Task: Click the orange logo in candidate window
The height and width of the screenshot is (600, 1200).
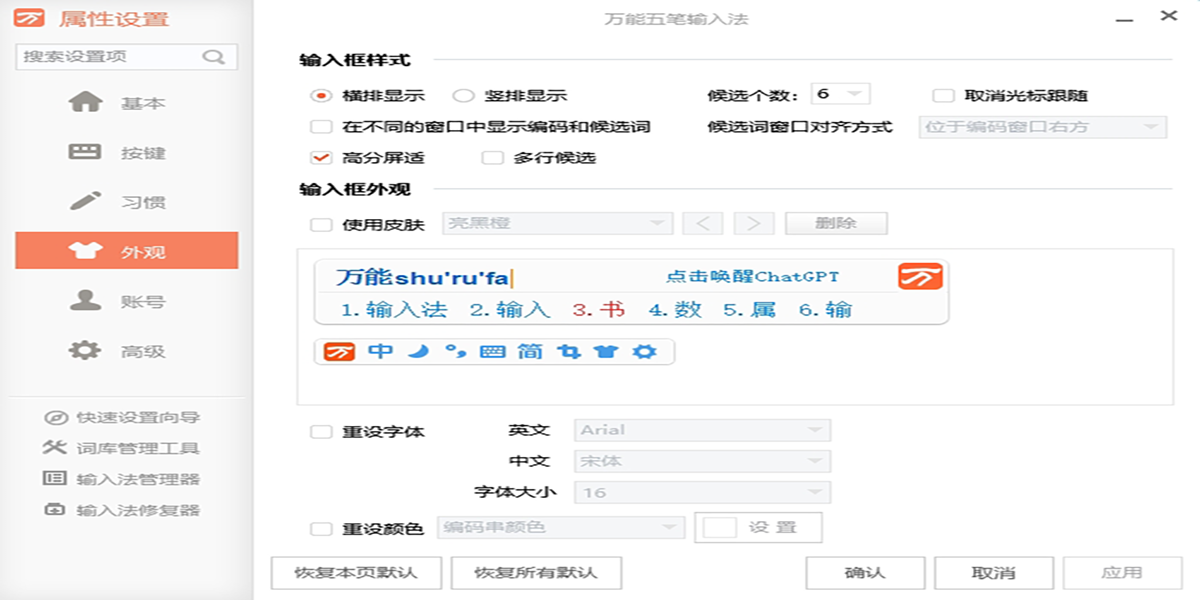Action: (920, 277)
